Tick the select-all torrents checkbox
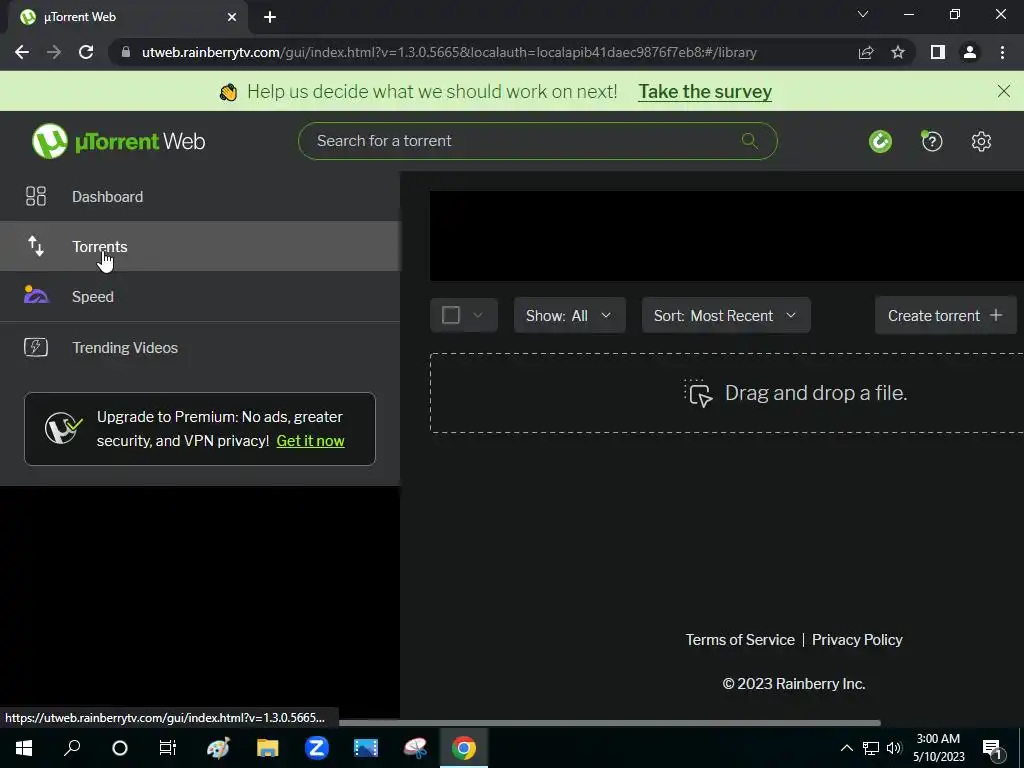The height and width of the screenshot is (768, 1024). [x=451, y=315]
